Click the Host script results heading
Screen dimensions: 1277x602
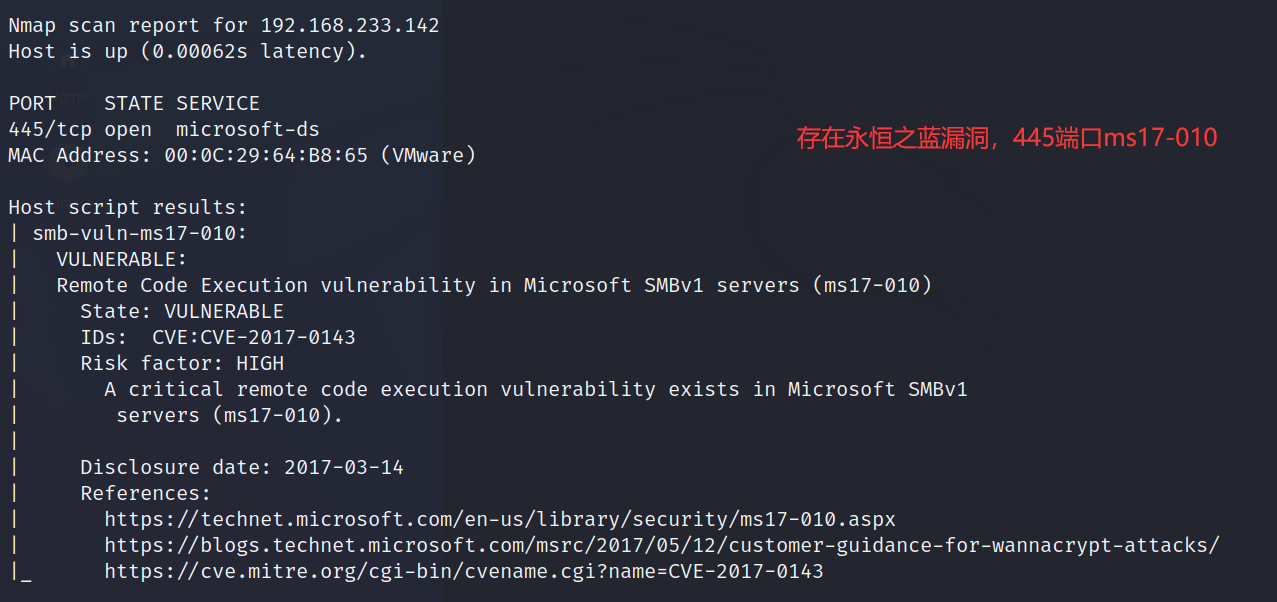point(128,208)
